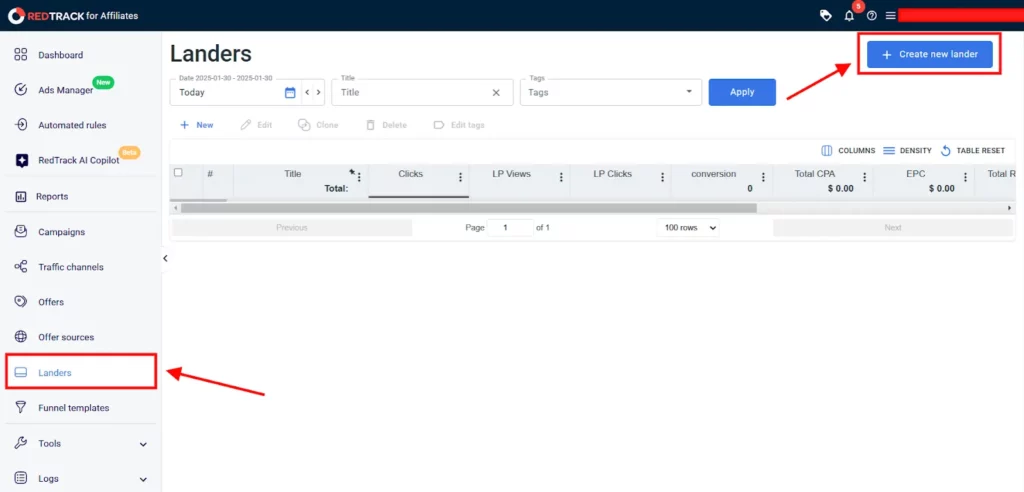Click the tag icon in top bar
The height and width of the screenshot is (492, 1024).
click(x=825, y=16)
